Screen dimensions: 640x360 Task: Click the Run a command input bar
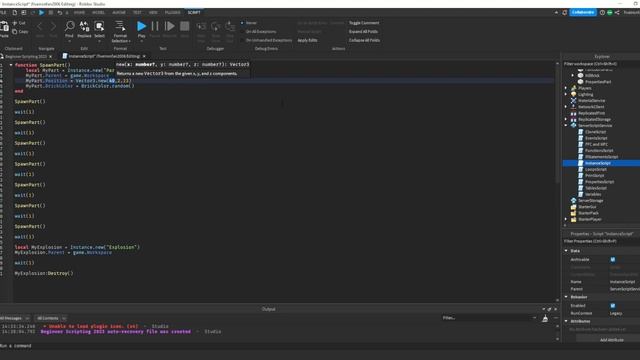click(x=280, y=346)
